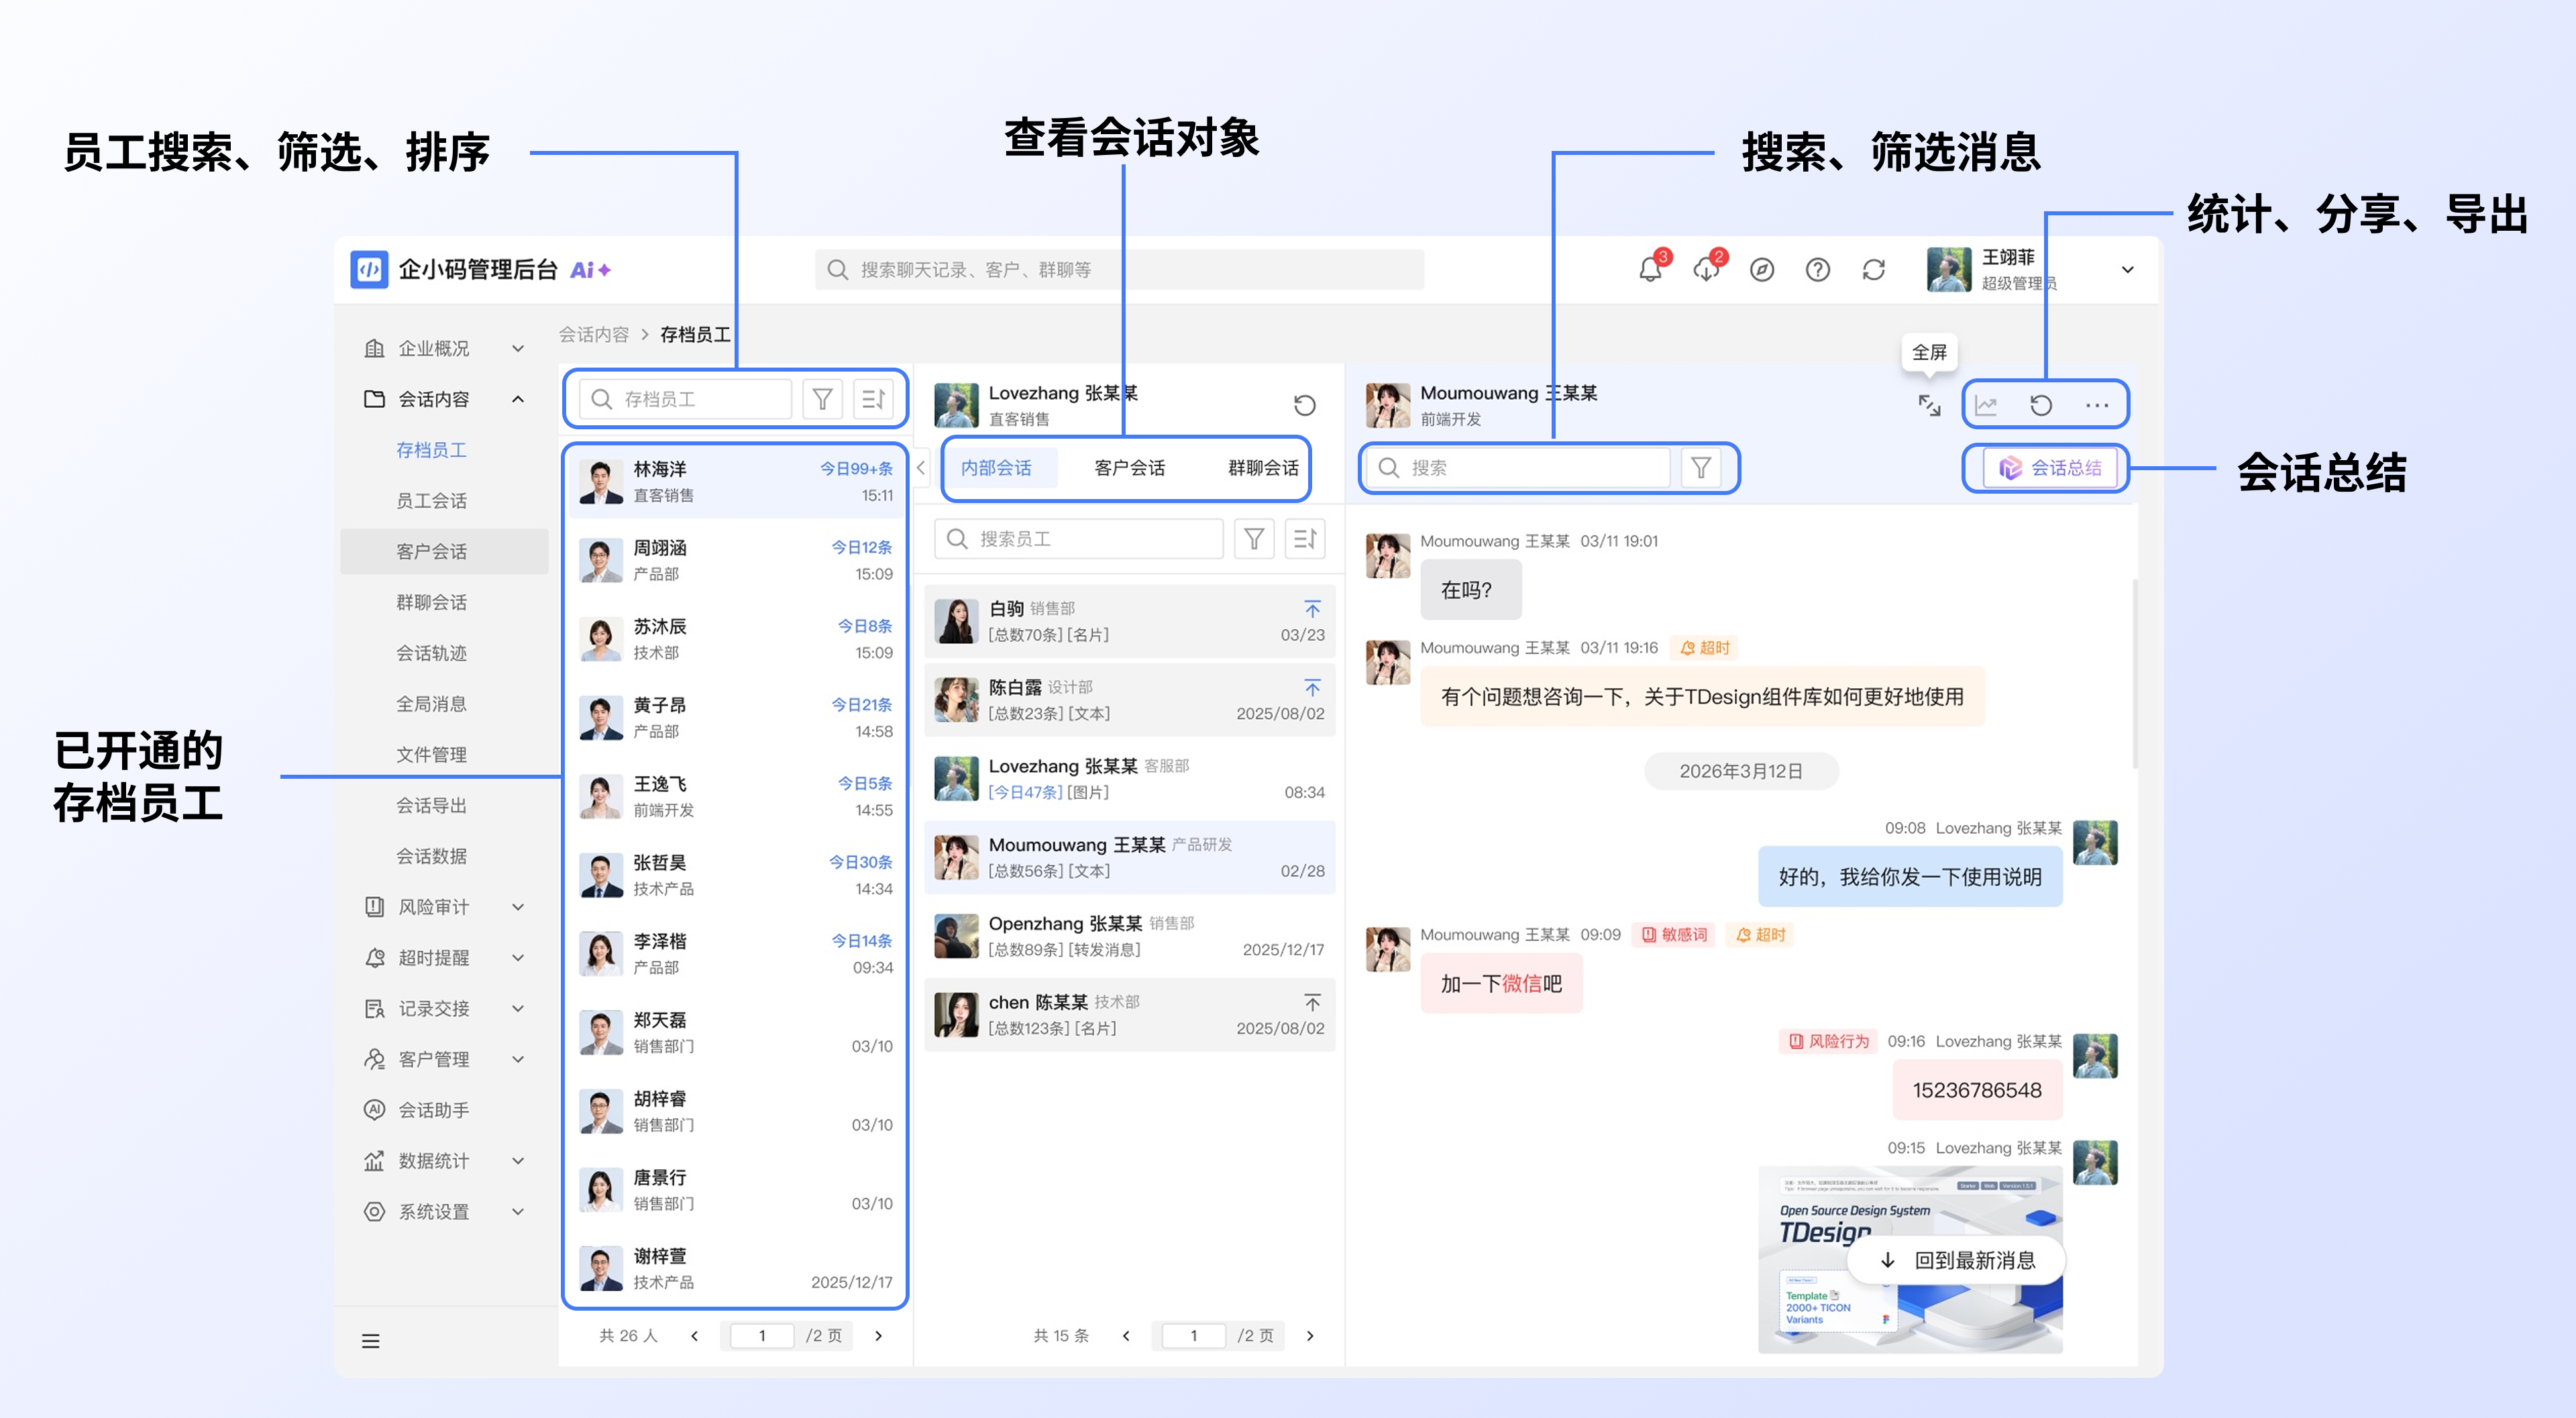The height and width of the screenshot is (1418, 2576).
Task: Open the help question mark icon
Action: (x=1818, y=270)
